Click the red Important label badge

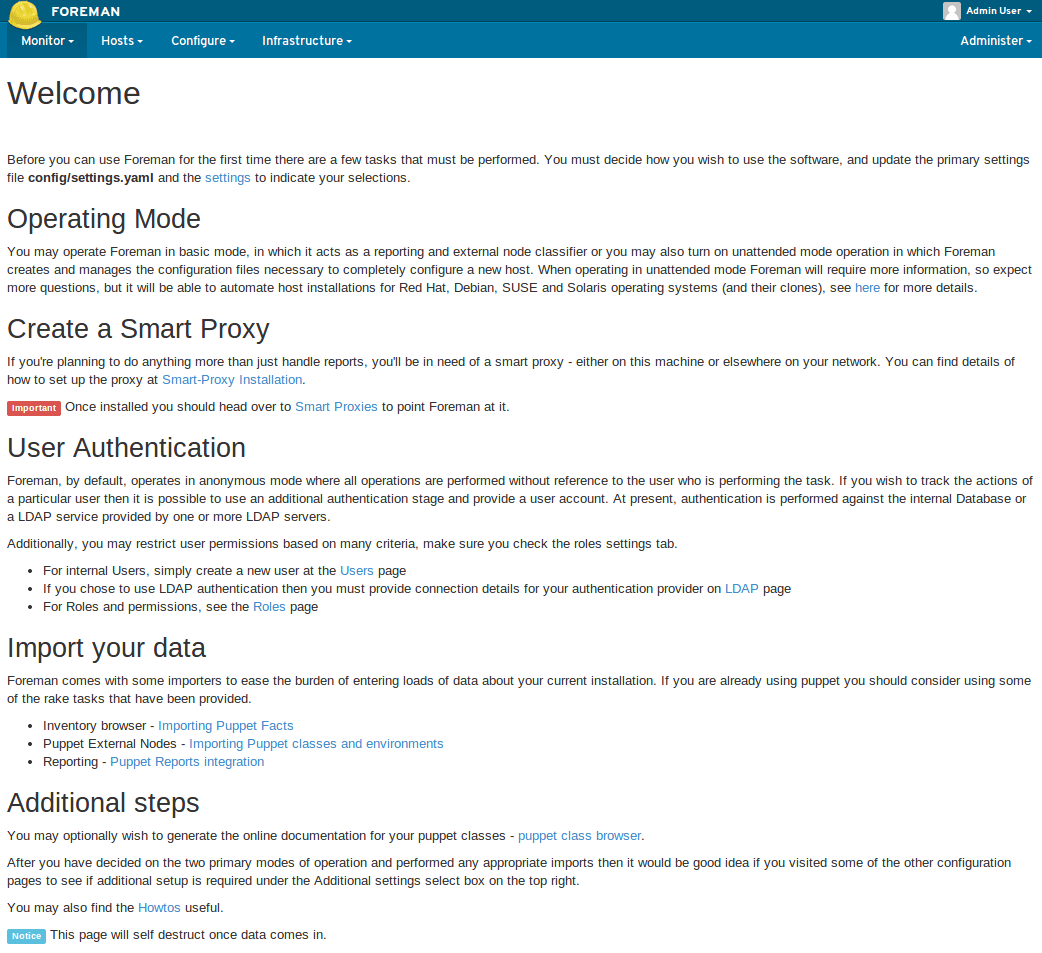(x=34, y=408)
